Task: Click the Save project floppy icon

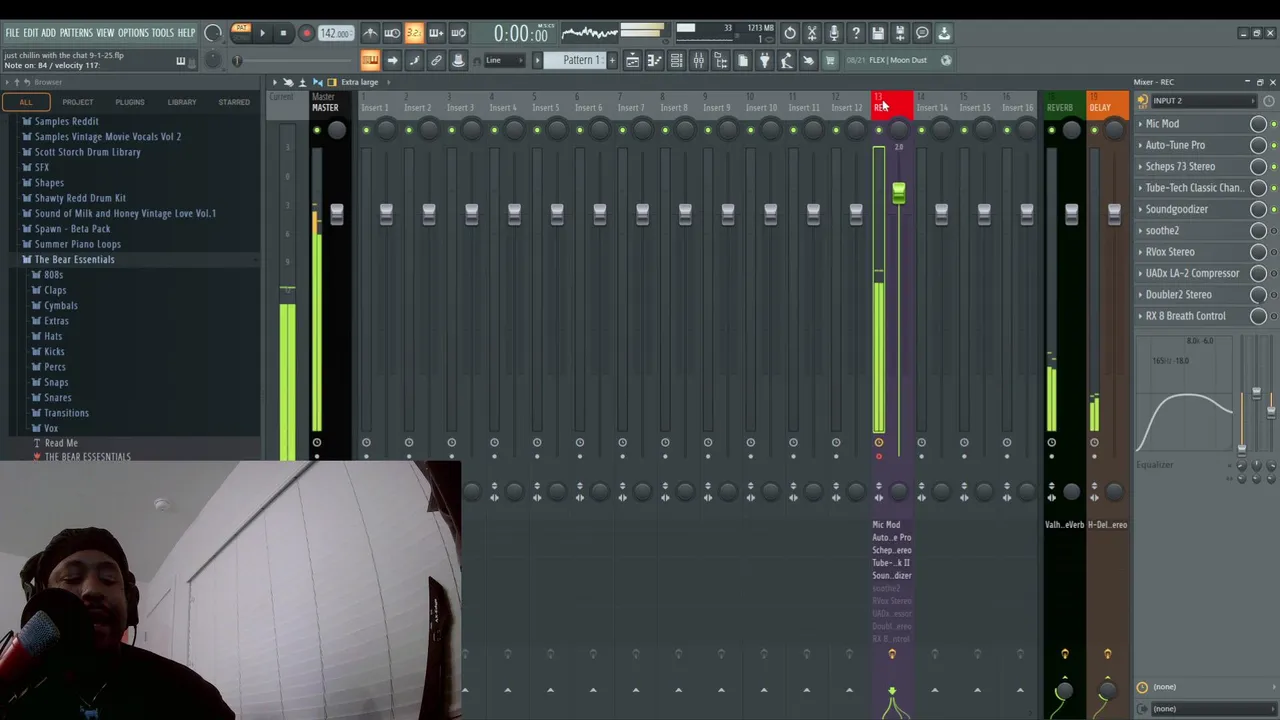Action: [878, 33]
